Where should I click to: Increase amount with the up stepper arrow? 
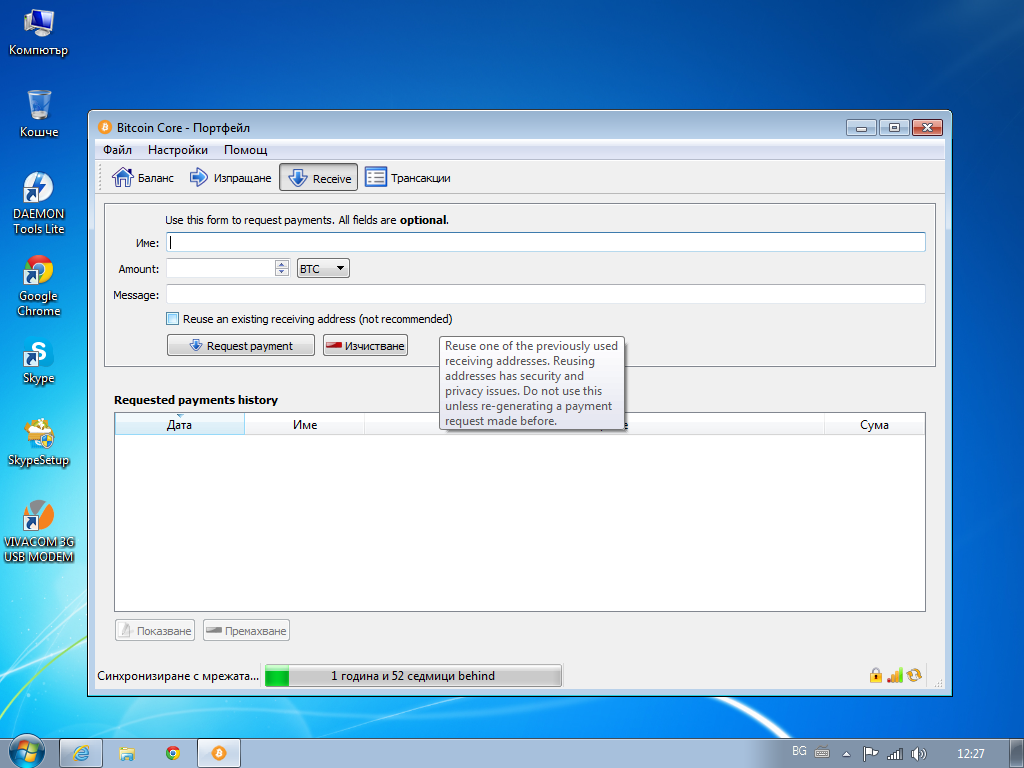click(x=282, y=264)
